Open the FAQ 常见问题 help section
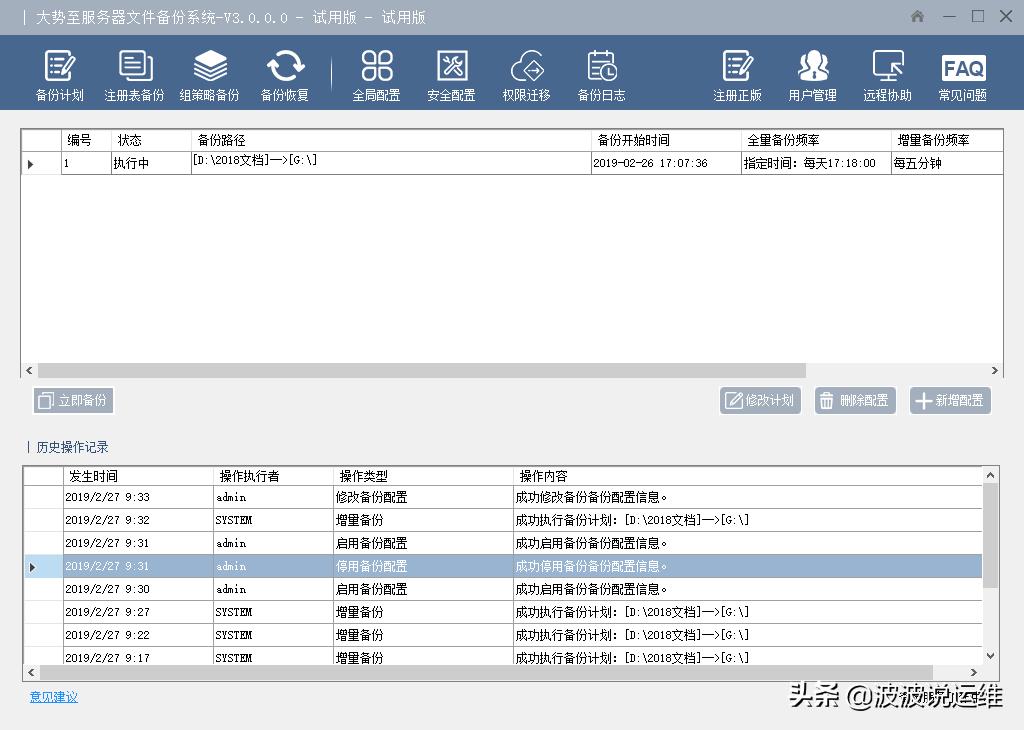1024x730 pixels. (961, 72)
